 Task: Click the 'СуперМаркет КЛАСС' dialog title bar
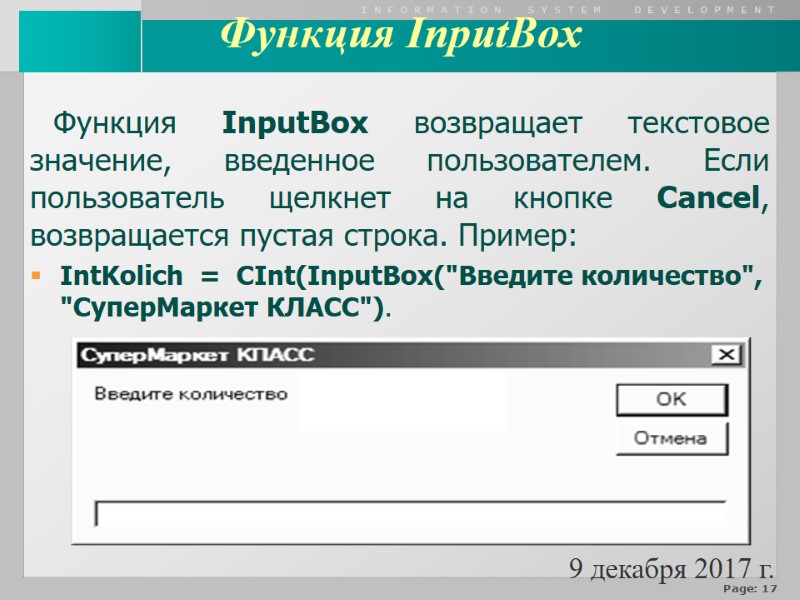(x=410, y=355)
